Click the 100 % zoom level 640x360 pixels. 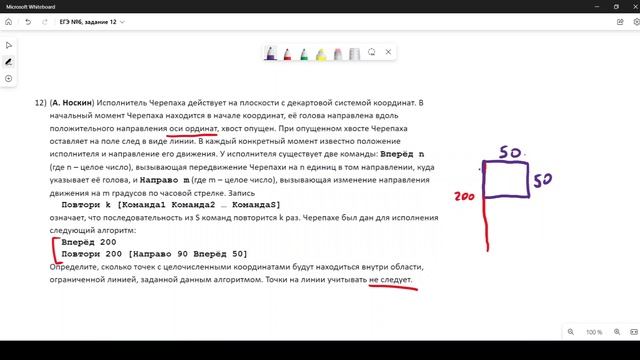coord(594,332)
